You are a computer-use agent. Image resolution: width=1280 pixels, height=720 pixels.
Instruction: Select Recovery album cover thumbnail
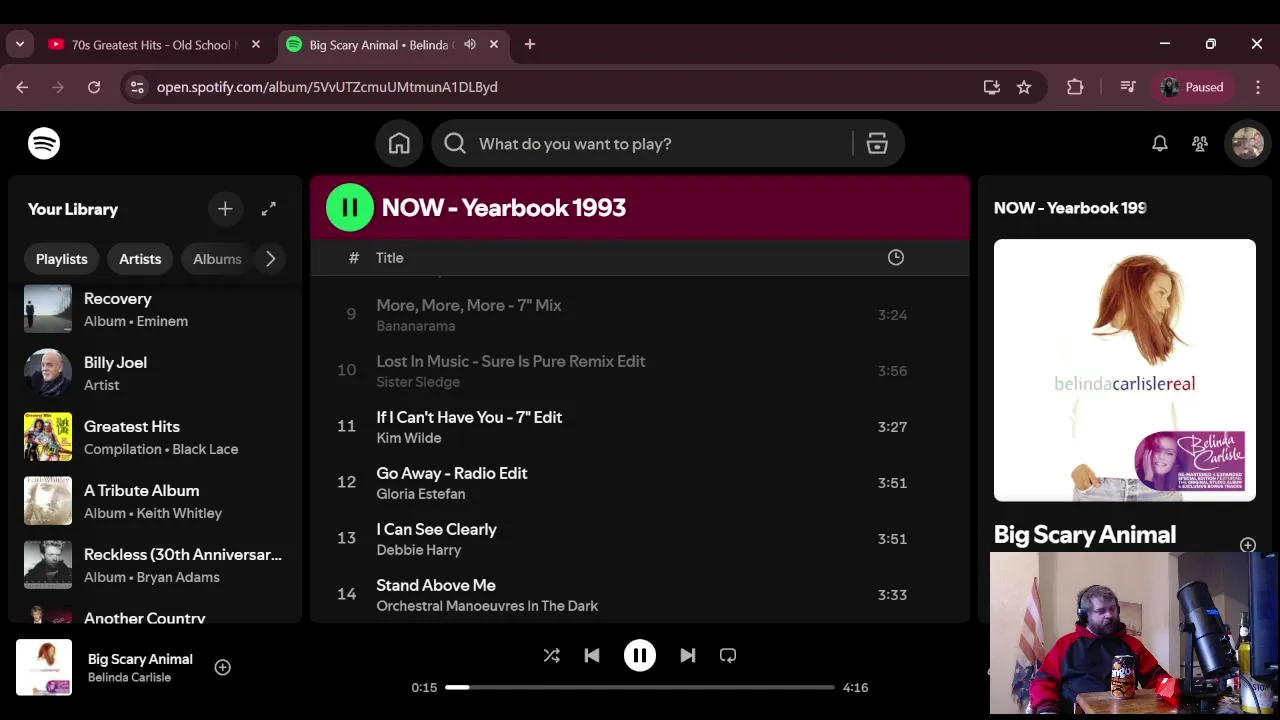pos(48,308)
